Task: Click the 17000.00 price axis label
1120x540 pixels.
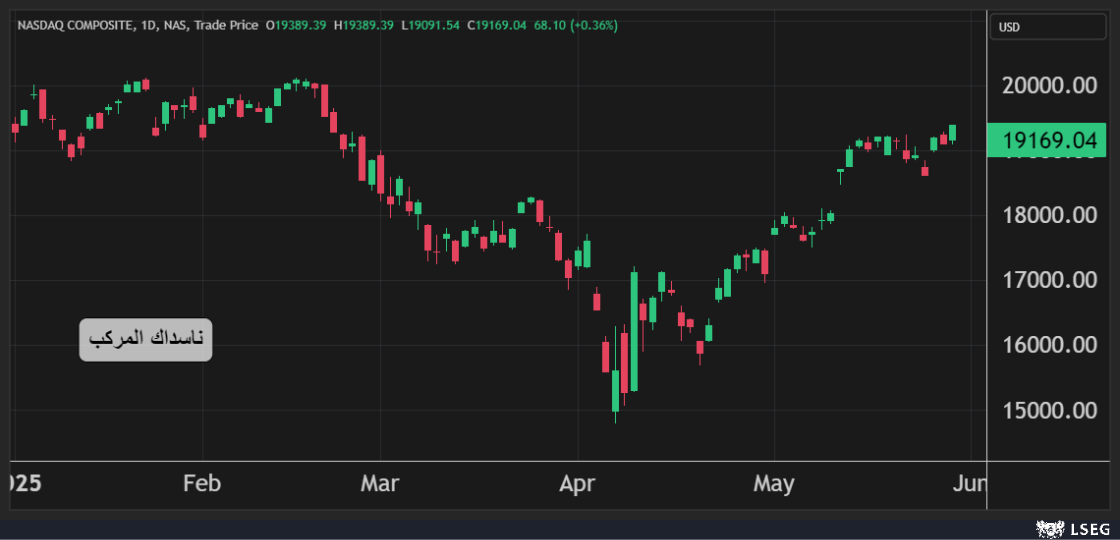Action: (x=1048, y=280)
